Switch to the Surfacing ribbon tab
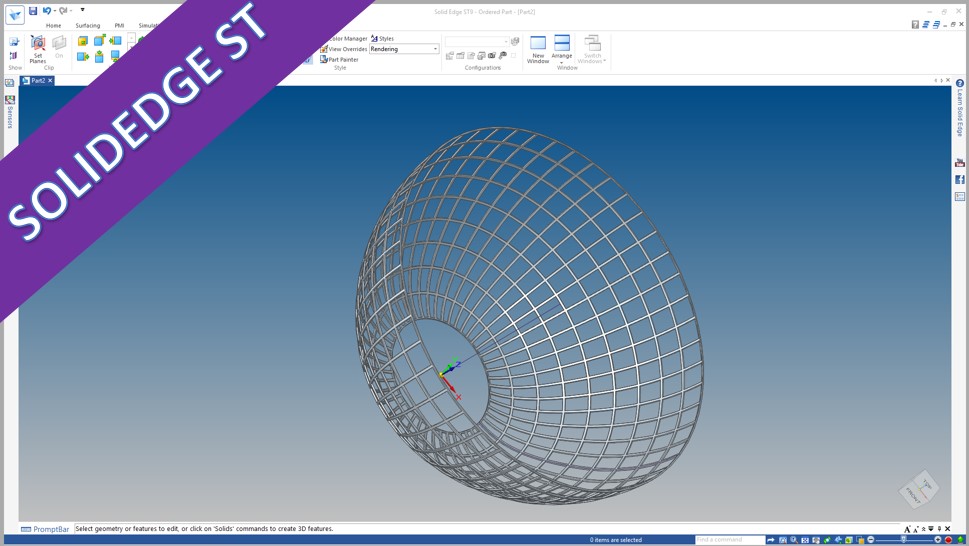Screen dimensions: 969x546 click(88, 25)
